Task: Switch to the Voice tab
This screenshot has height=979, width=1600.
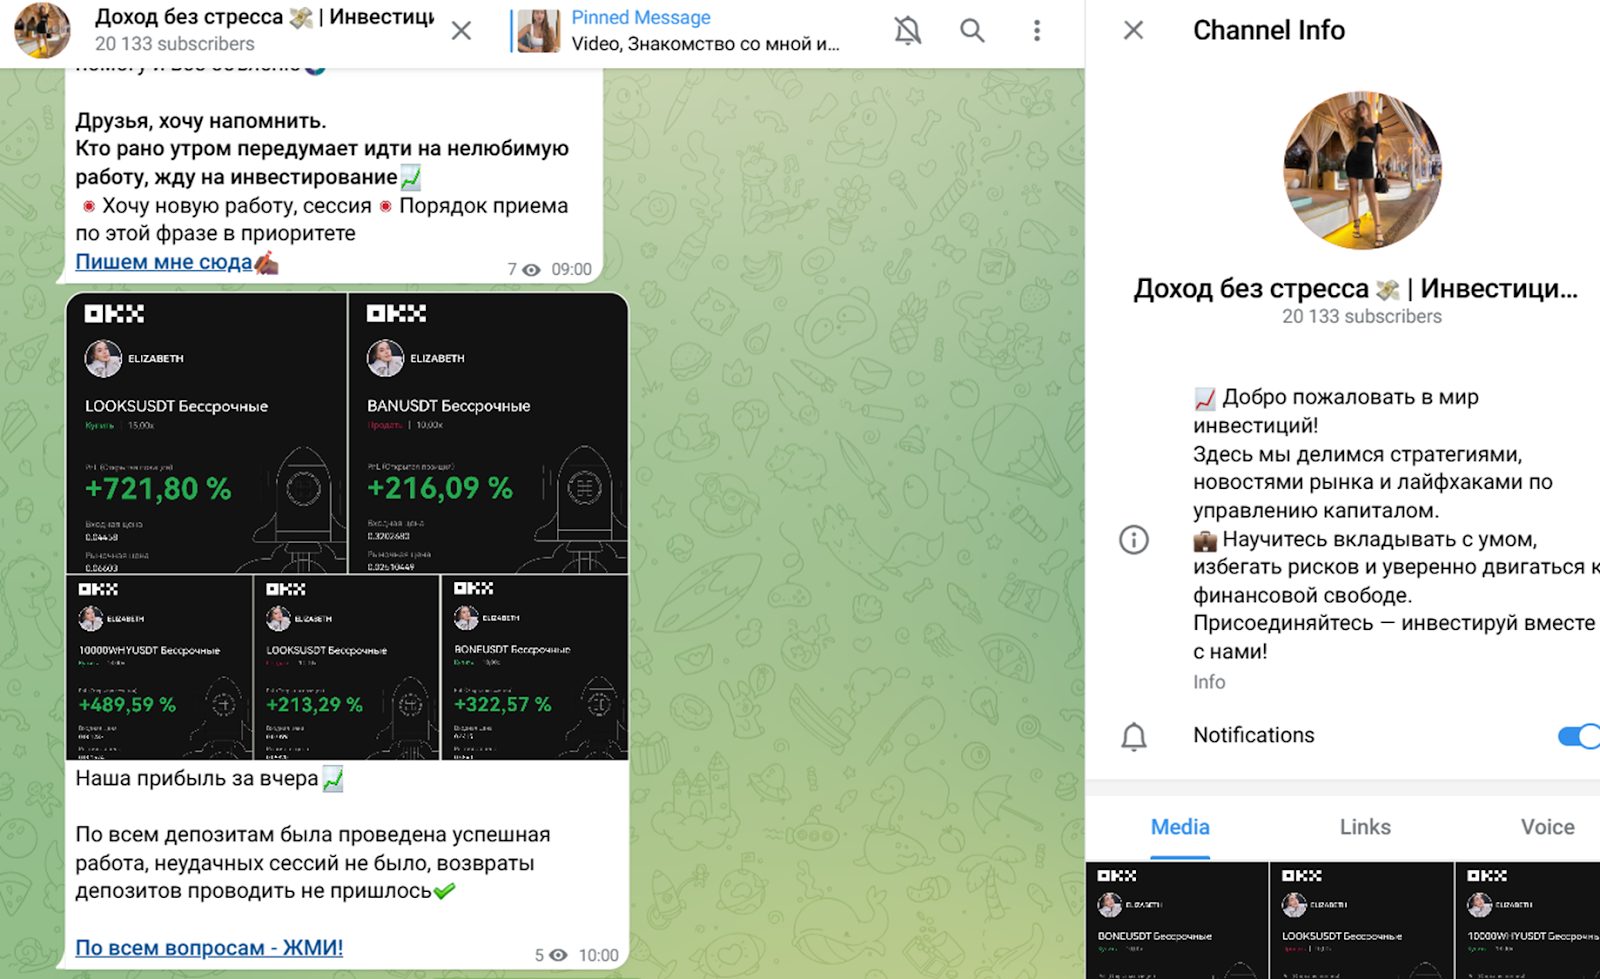Action: click(x=1547, y=827)
